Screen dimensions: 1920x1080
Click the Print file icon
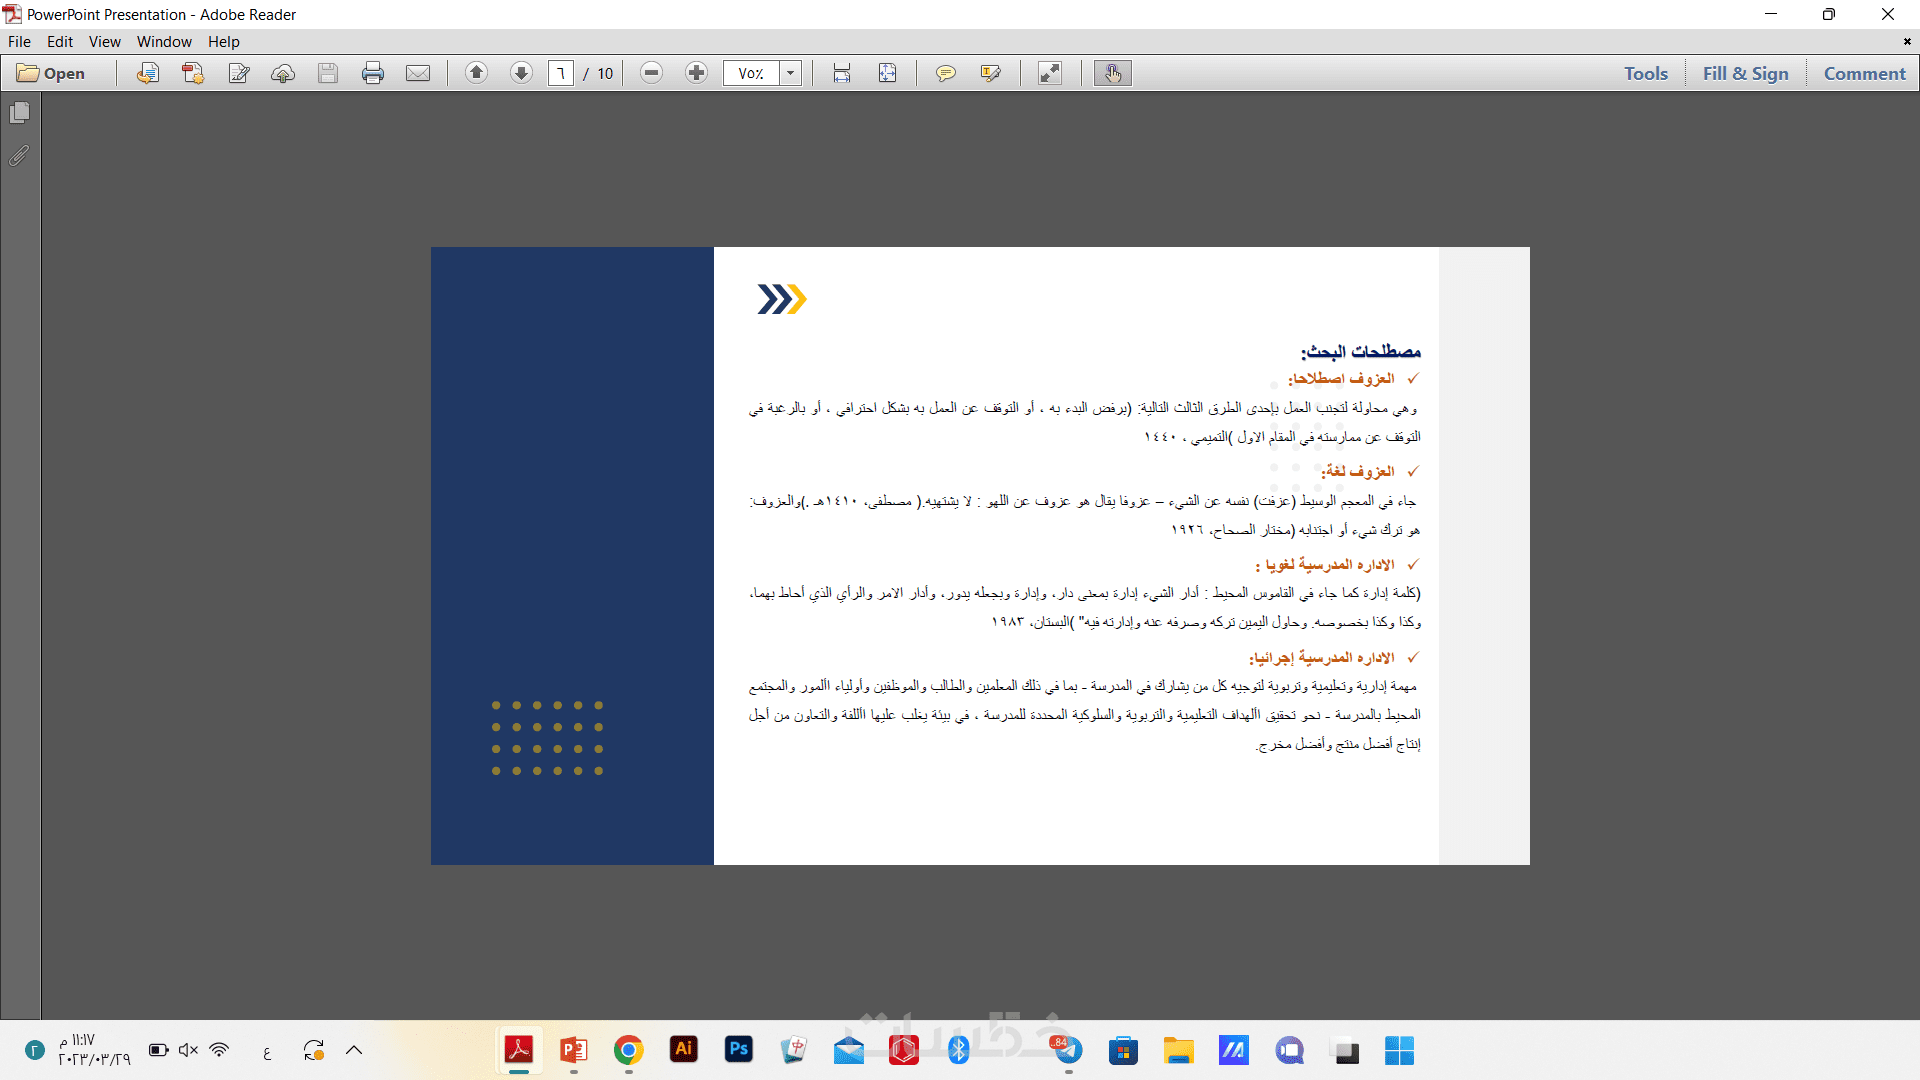click(373, 73)
